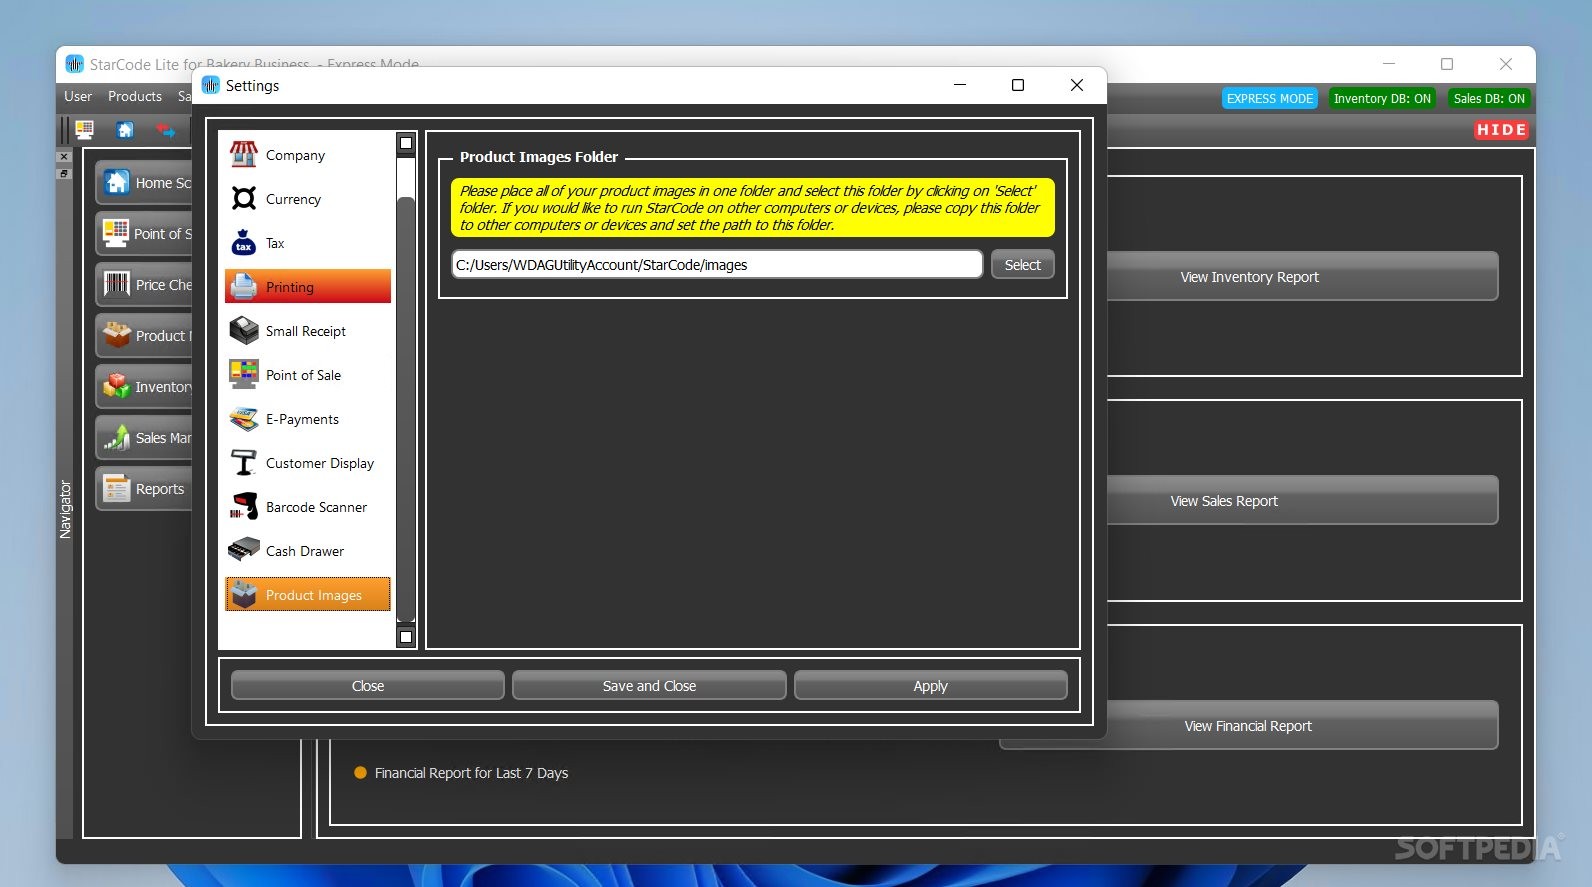The width and height of the screenshot is (1592, 887).
Task: Open the Cash Drawer icon
Action: pyautogui.click(x=244, y=551)
